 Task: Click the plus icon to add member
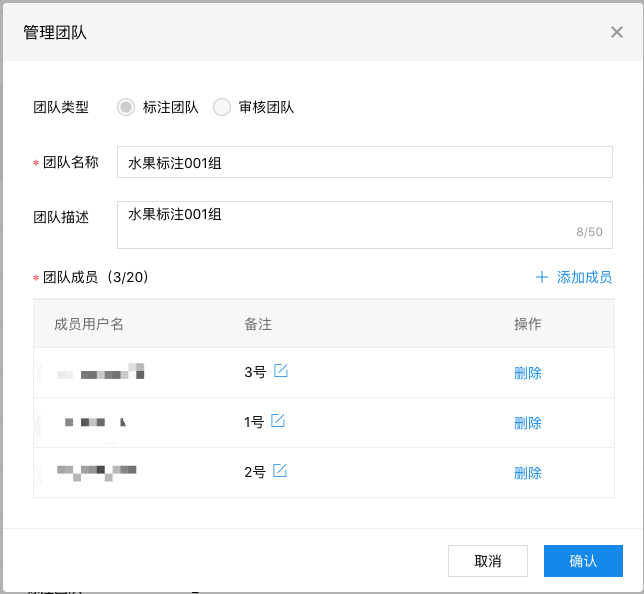click(542, 277)
